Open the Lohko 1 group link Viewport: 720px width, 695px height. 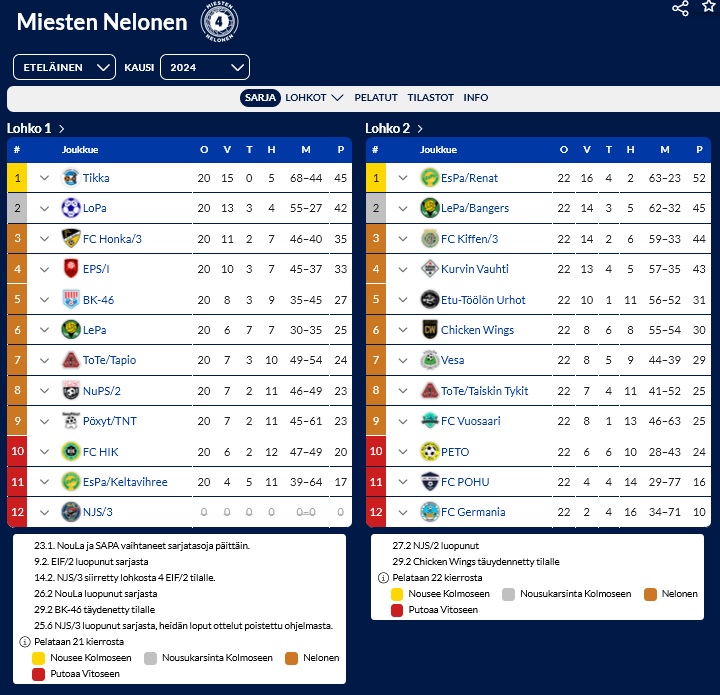point(36,128)
